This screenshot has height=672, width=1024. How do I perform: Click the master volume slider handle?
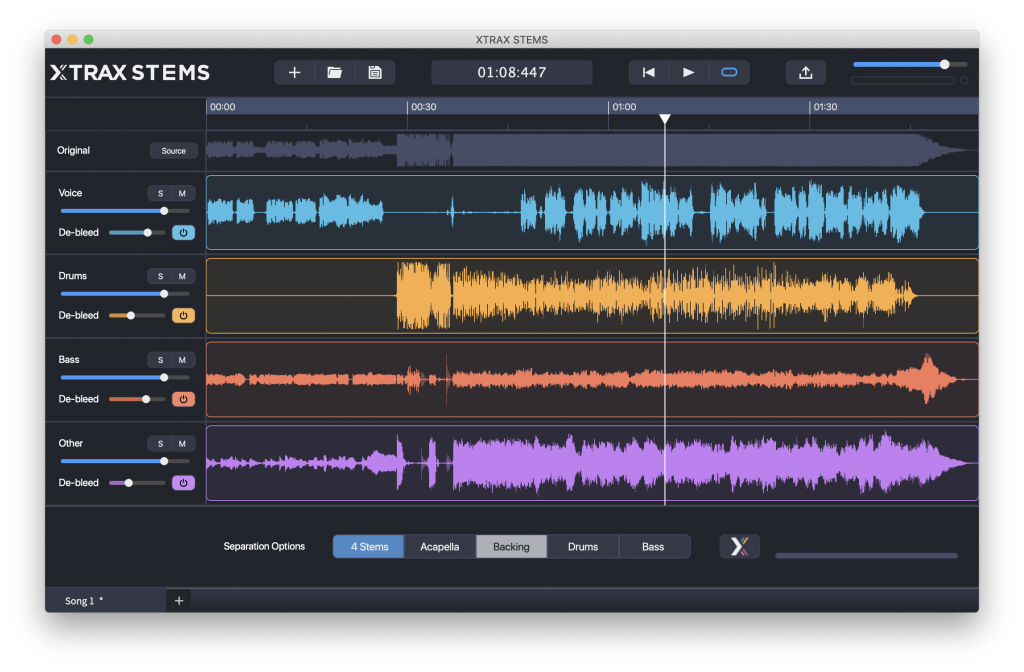click(944, 64)
